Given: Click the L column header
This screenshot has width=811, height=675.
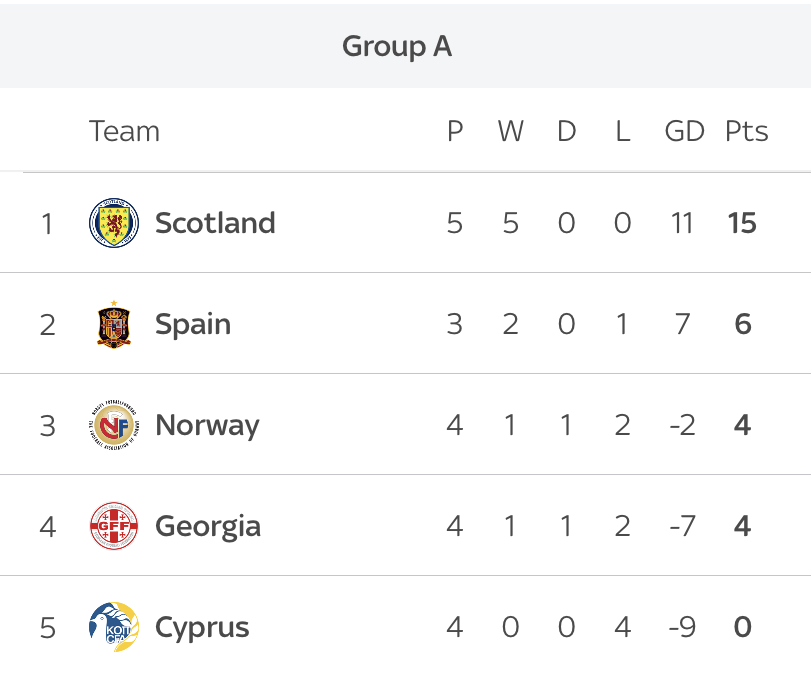Looking at the screenshot, I should [x=622, y=131].
